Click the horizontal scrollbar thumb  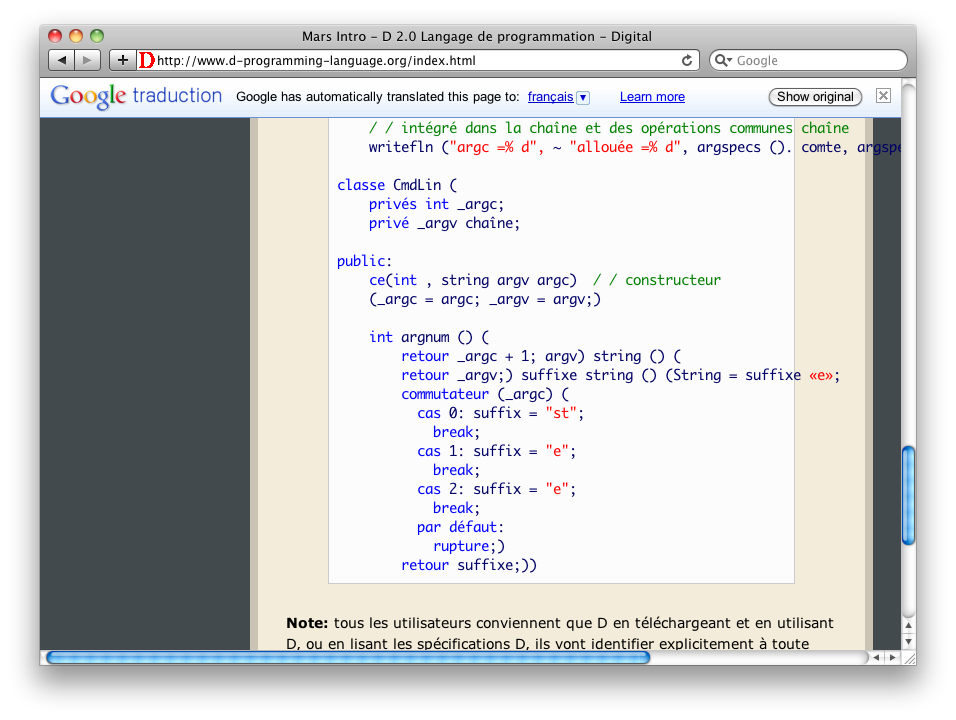[348, 657]
